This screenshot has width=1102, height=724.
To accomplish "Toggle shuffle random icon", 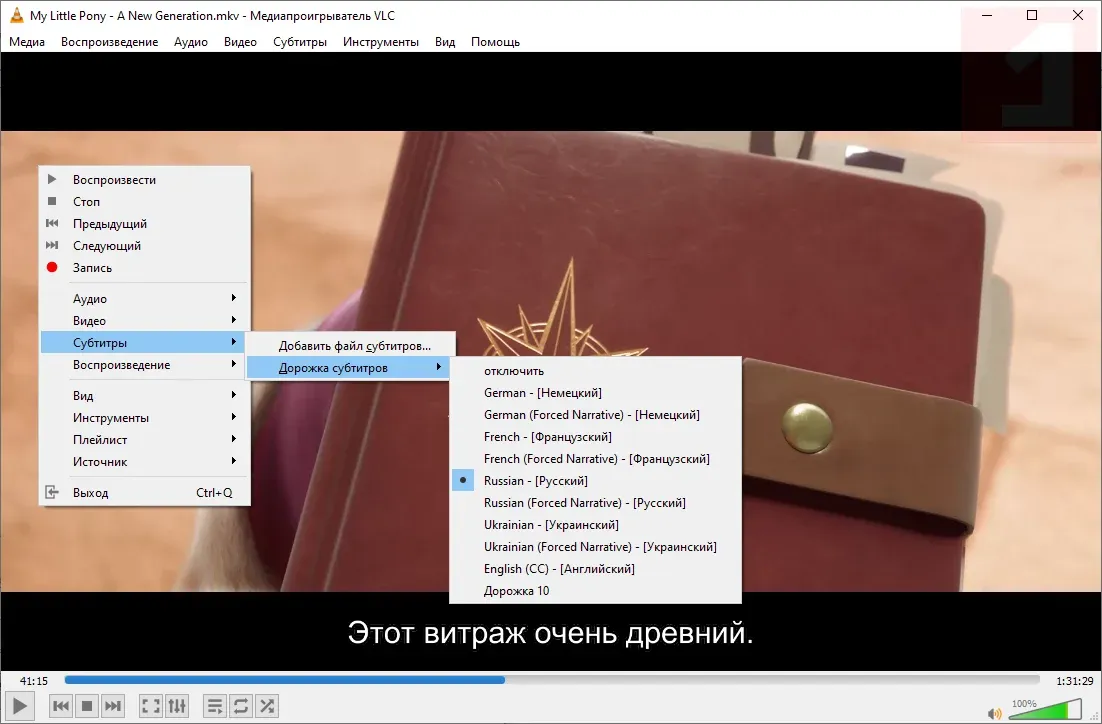I will pyautogui.click(x=267, y=706).
